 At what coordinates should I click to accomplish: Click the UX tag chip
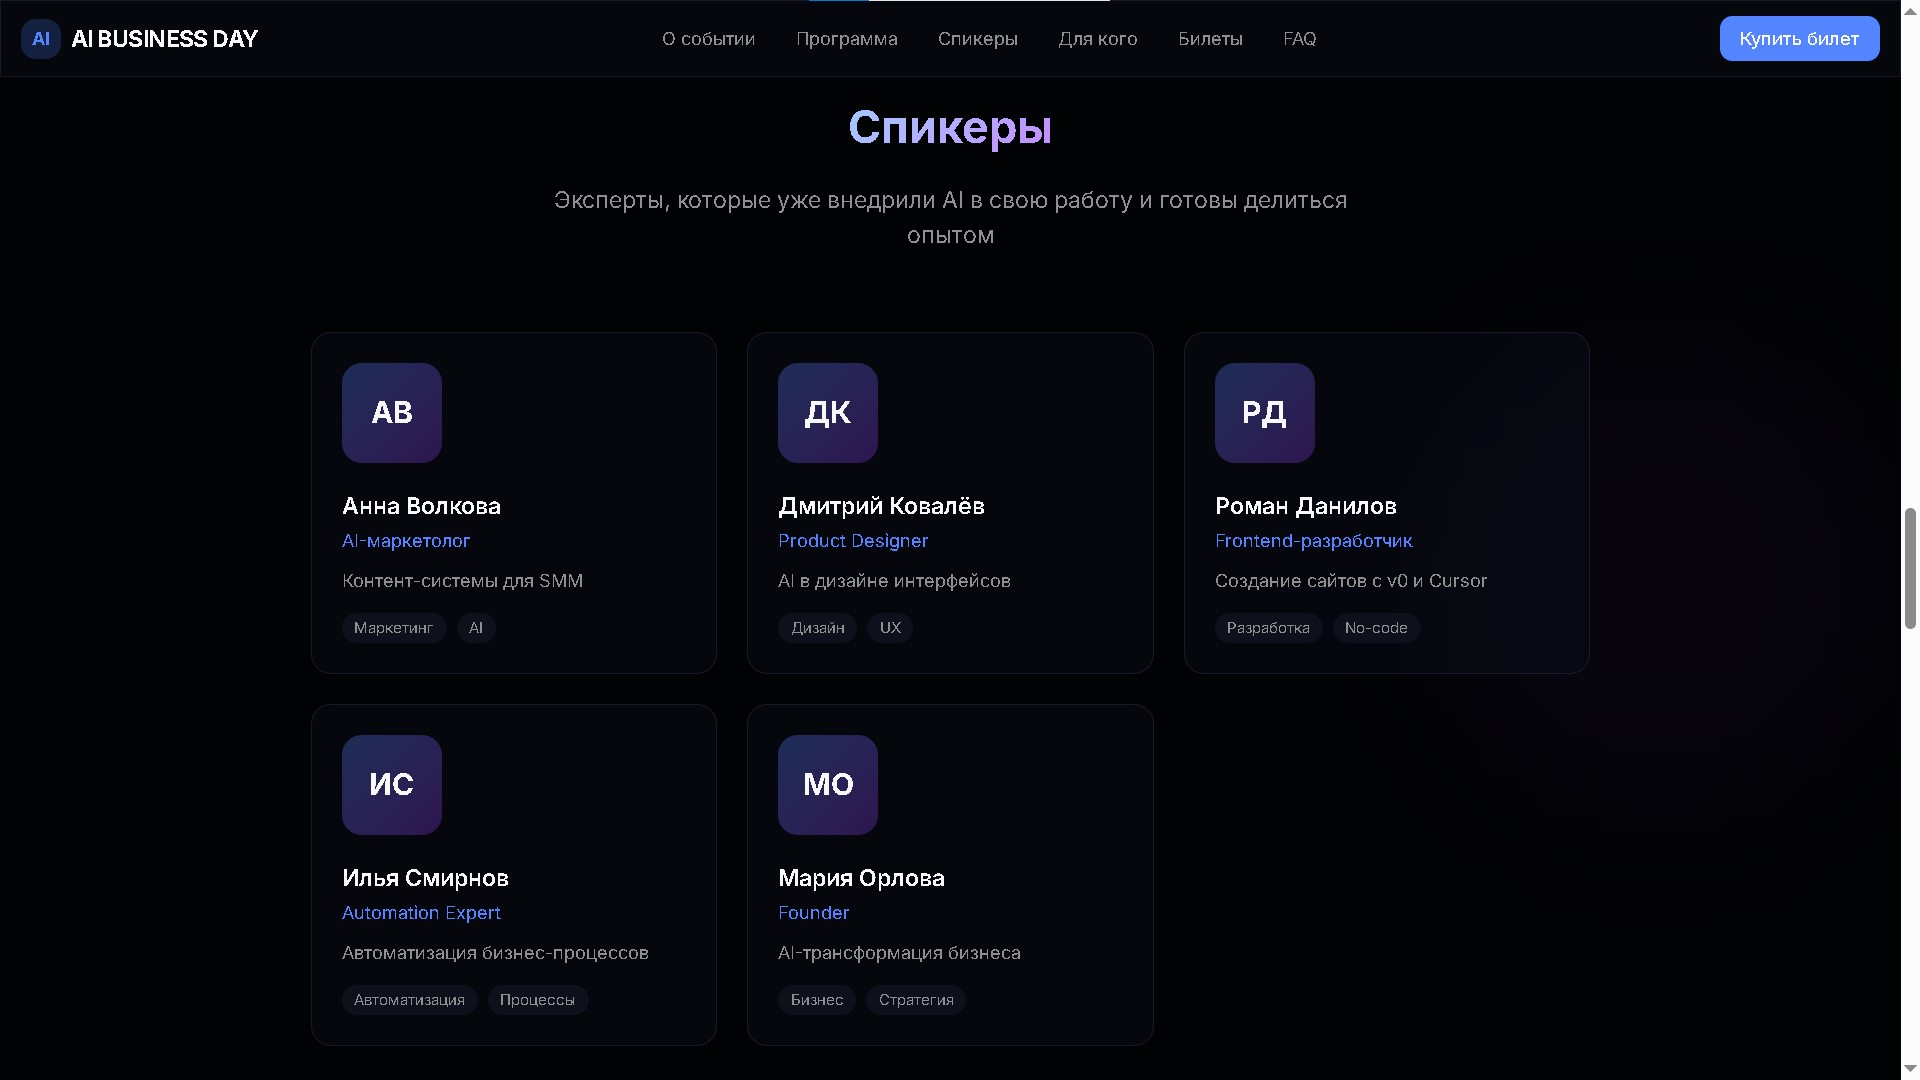point(890,628)
